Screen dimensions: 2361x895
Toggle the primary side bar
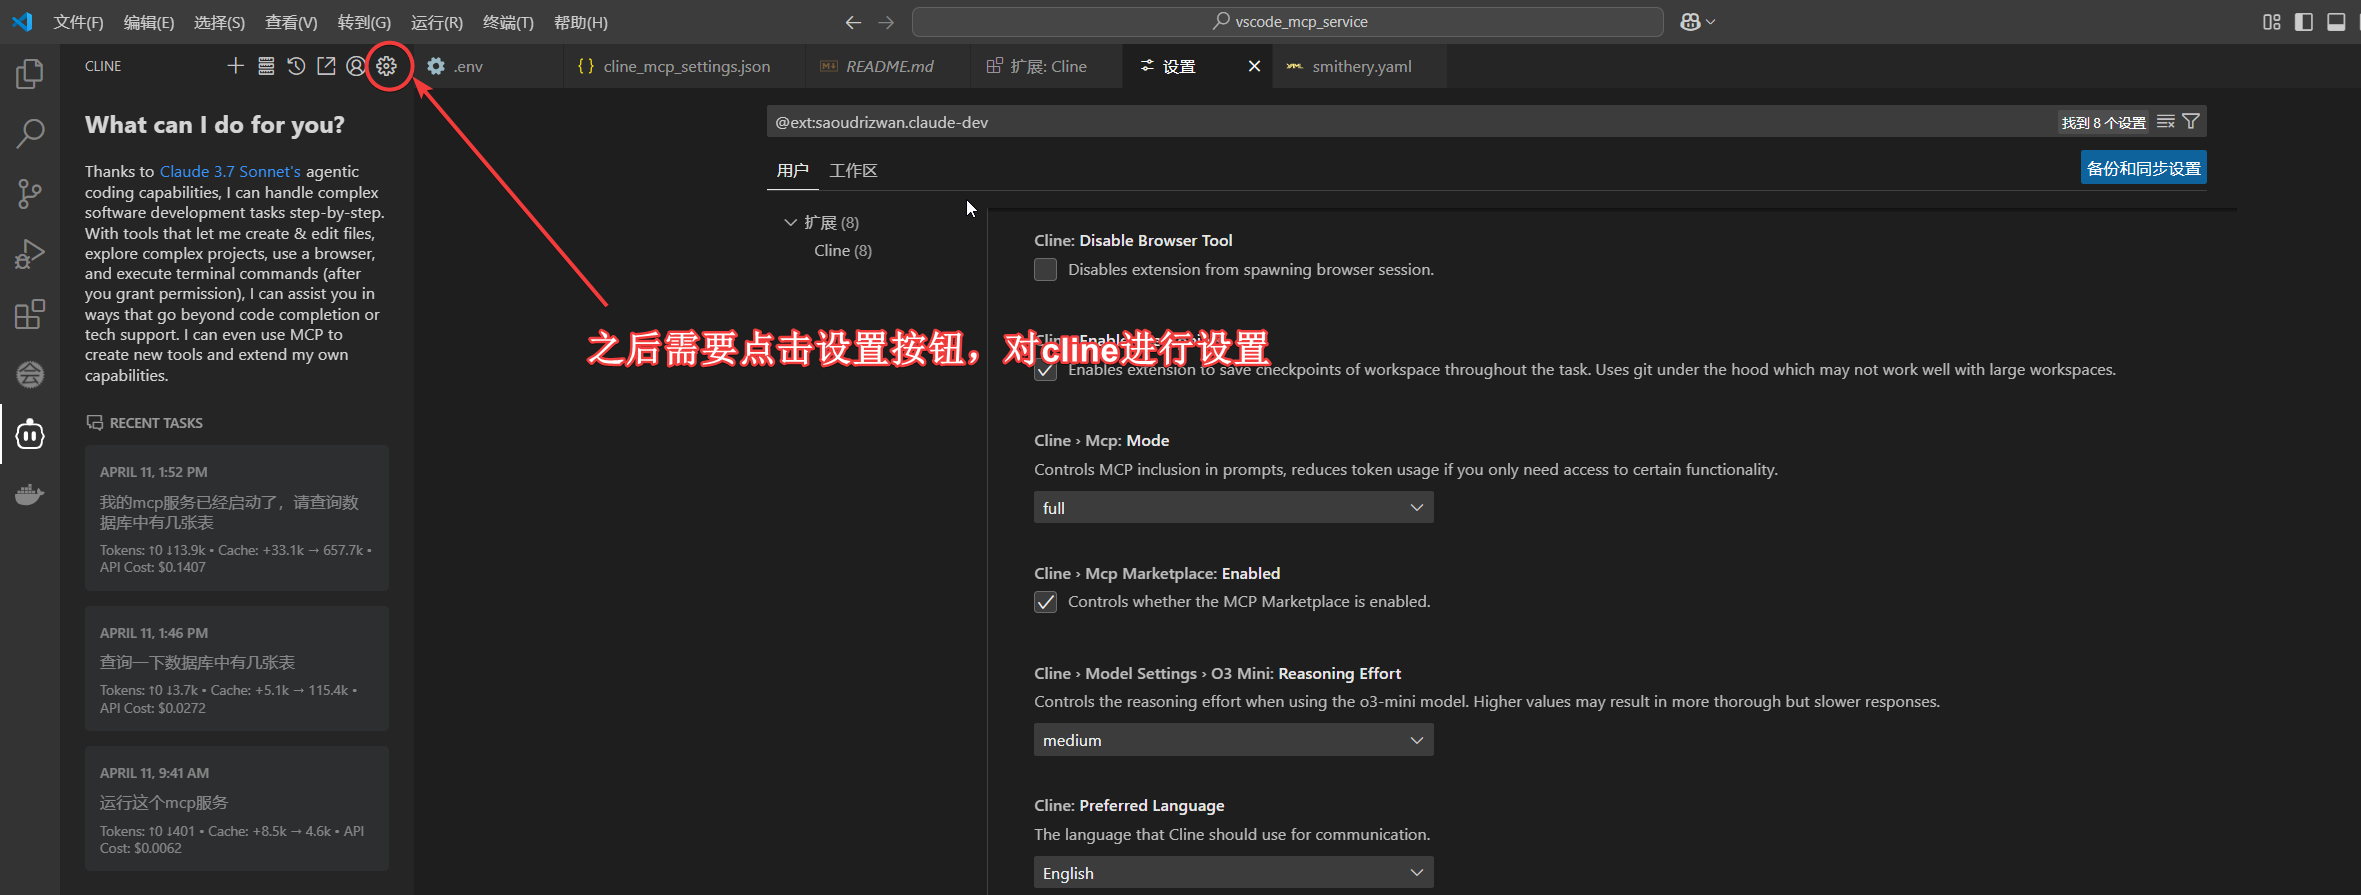point(2304,22)
